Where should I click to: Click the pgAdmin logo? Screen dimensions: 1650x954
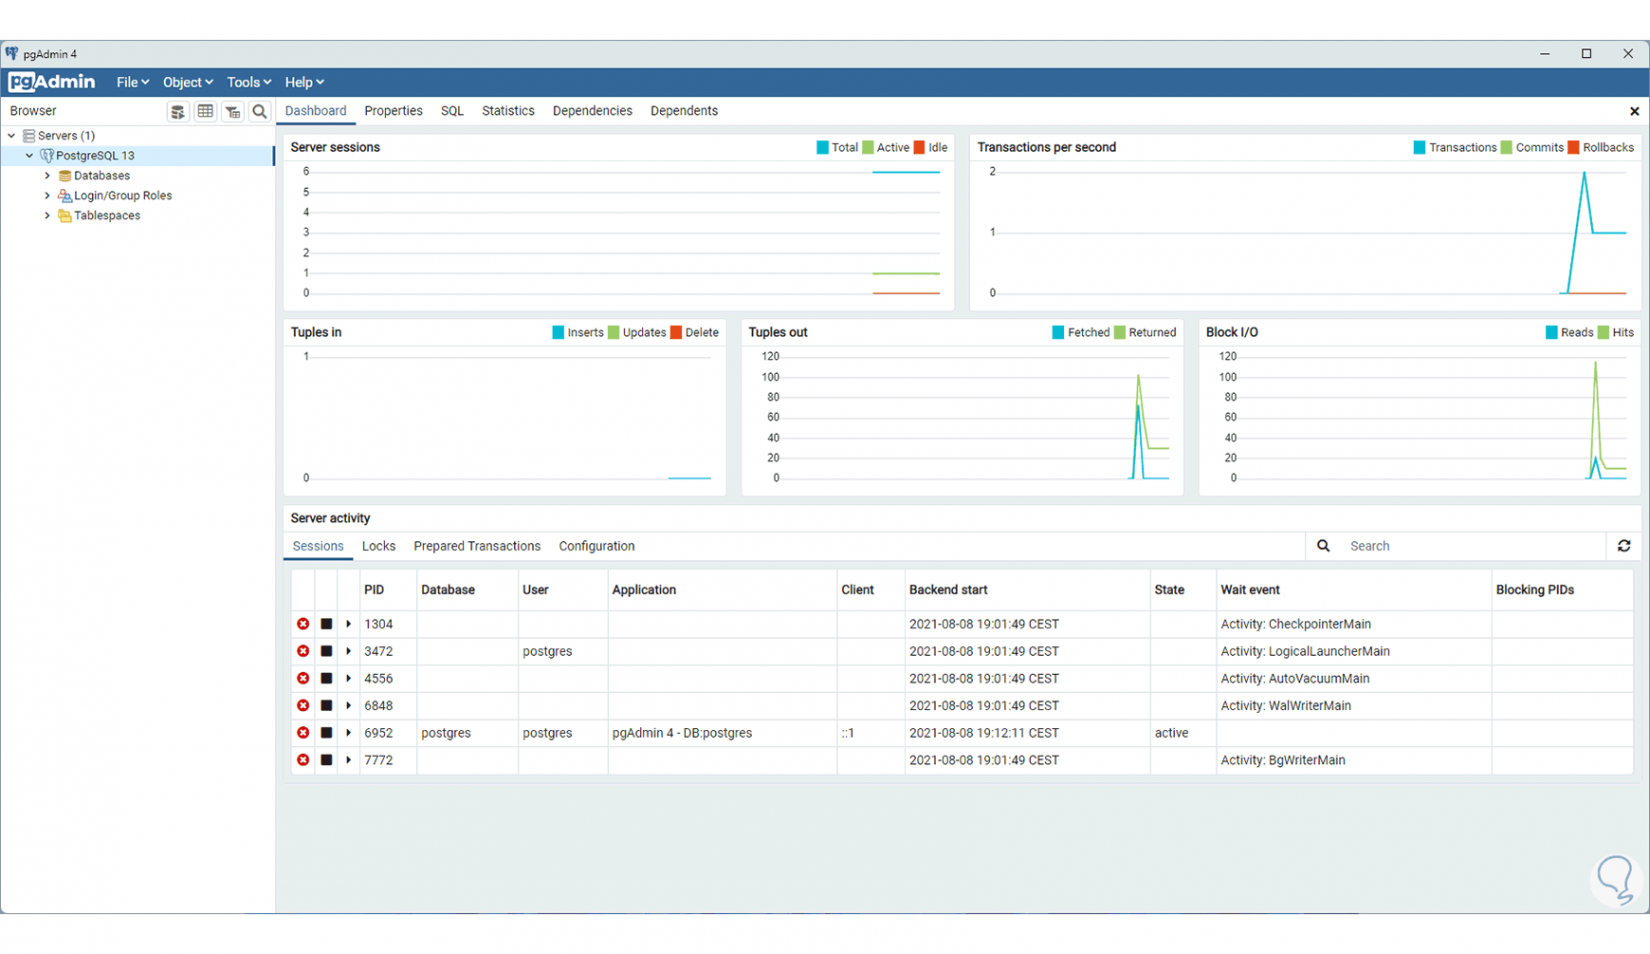(52, 82)
